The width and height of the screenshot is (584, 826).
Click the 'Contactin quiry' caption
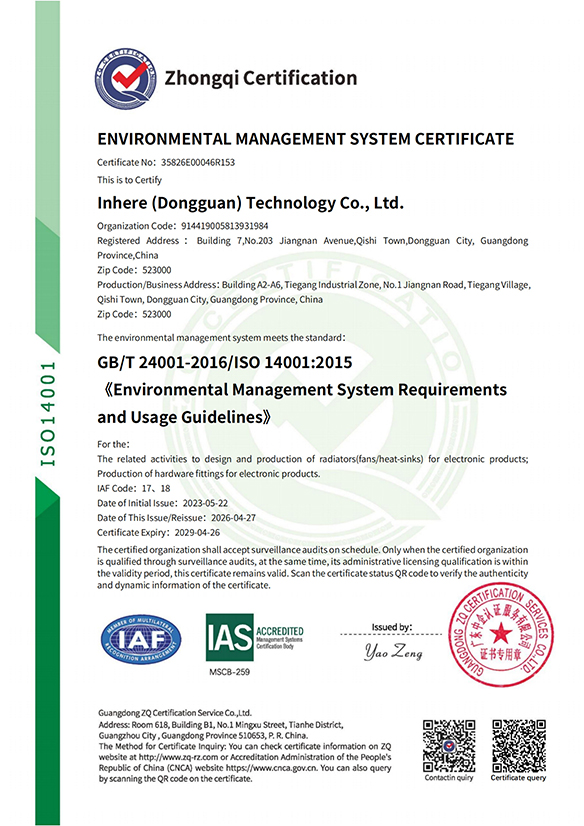click(x=449, y=778)
